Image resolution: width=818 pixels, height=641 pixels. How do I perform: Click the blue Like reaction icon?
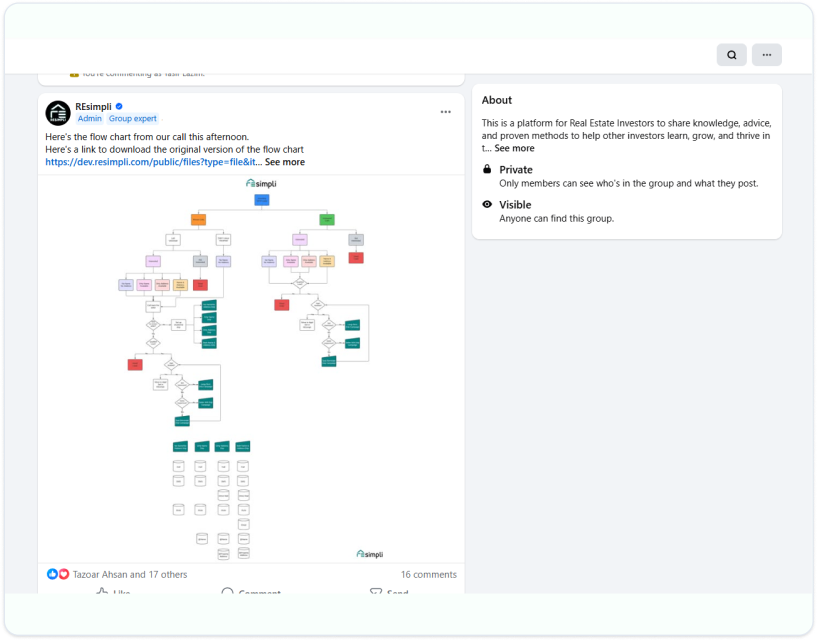pyautogui.click(x=53, y=574)
